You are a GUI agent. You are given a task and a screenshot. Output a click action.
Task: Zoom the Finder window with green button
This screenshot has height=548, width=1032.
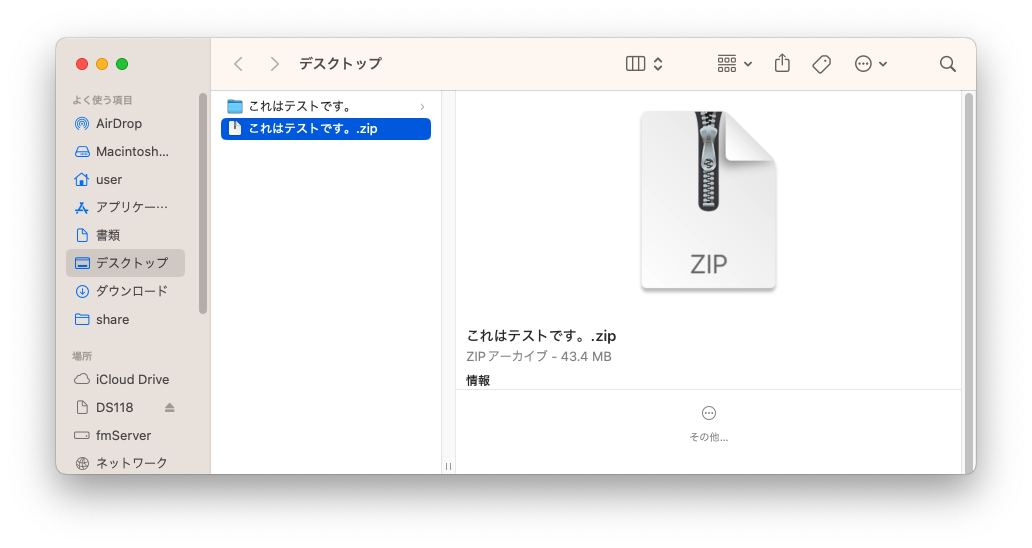click(122, 64)
